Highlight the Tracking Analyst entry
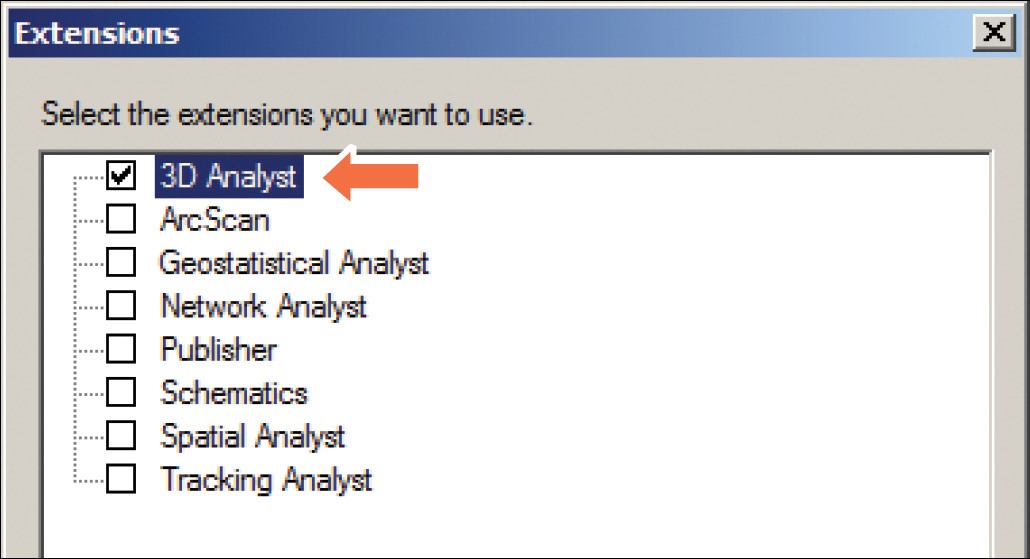This screenshot has width=1030, height=559. 266,480
